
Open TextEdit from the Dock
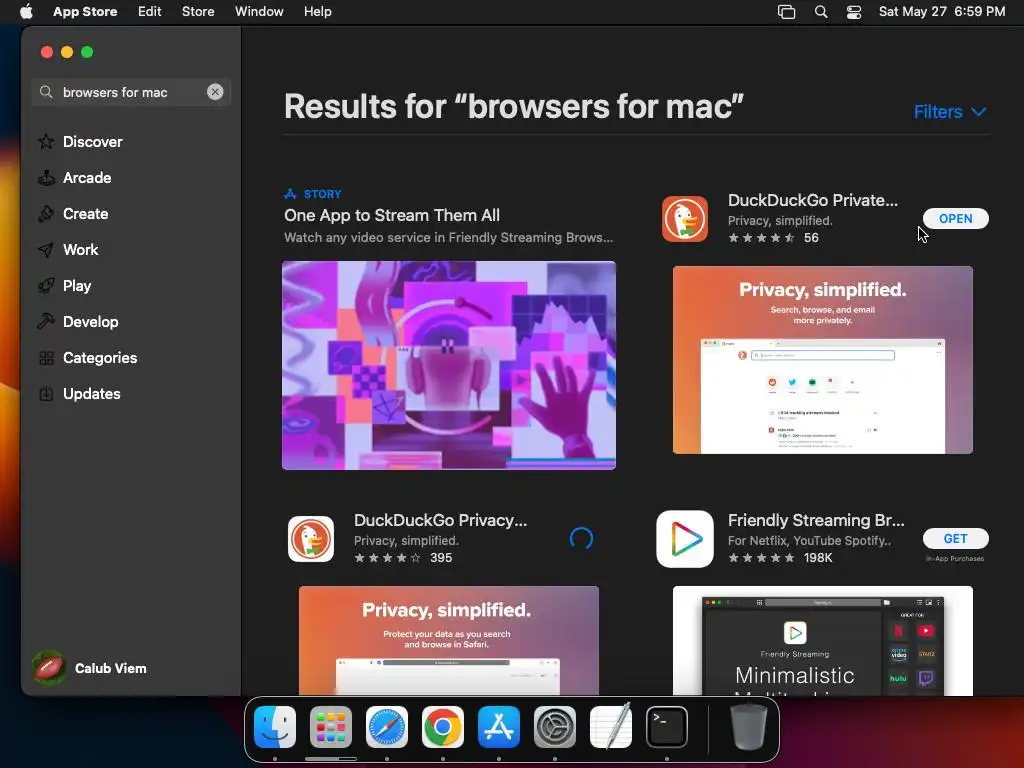[611, 727]
